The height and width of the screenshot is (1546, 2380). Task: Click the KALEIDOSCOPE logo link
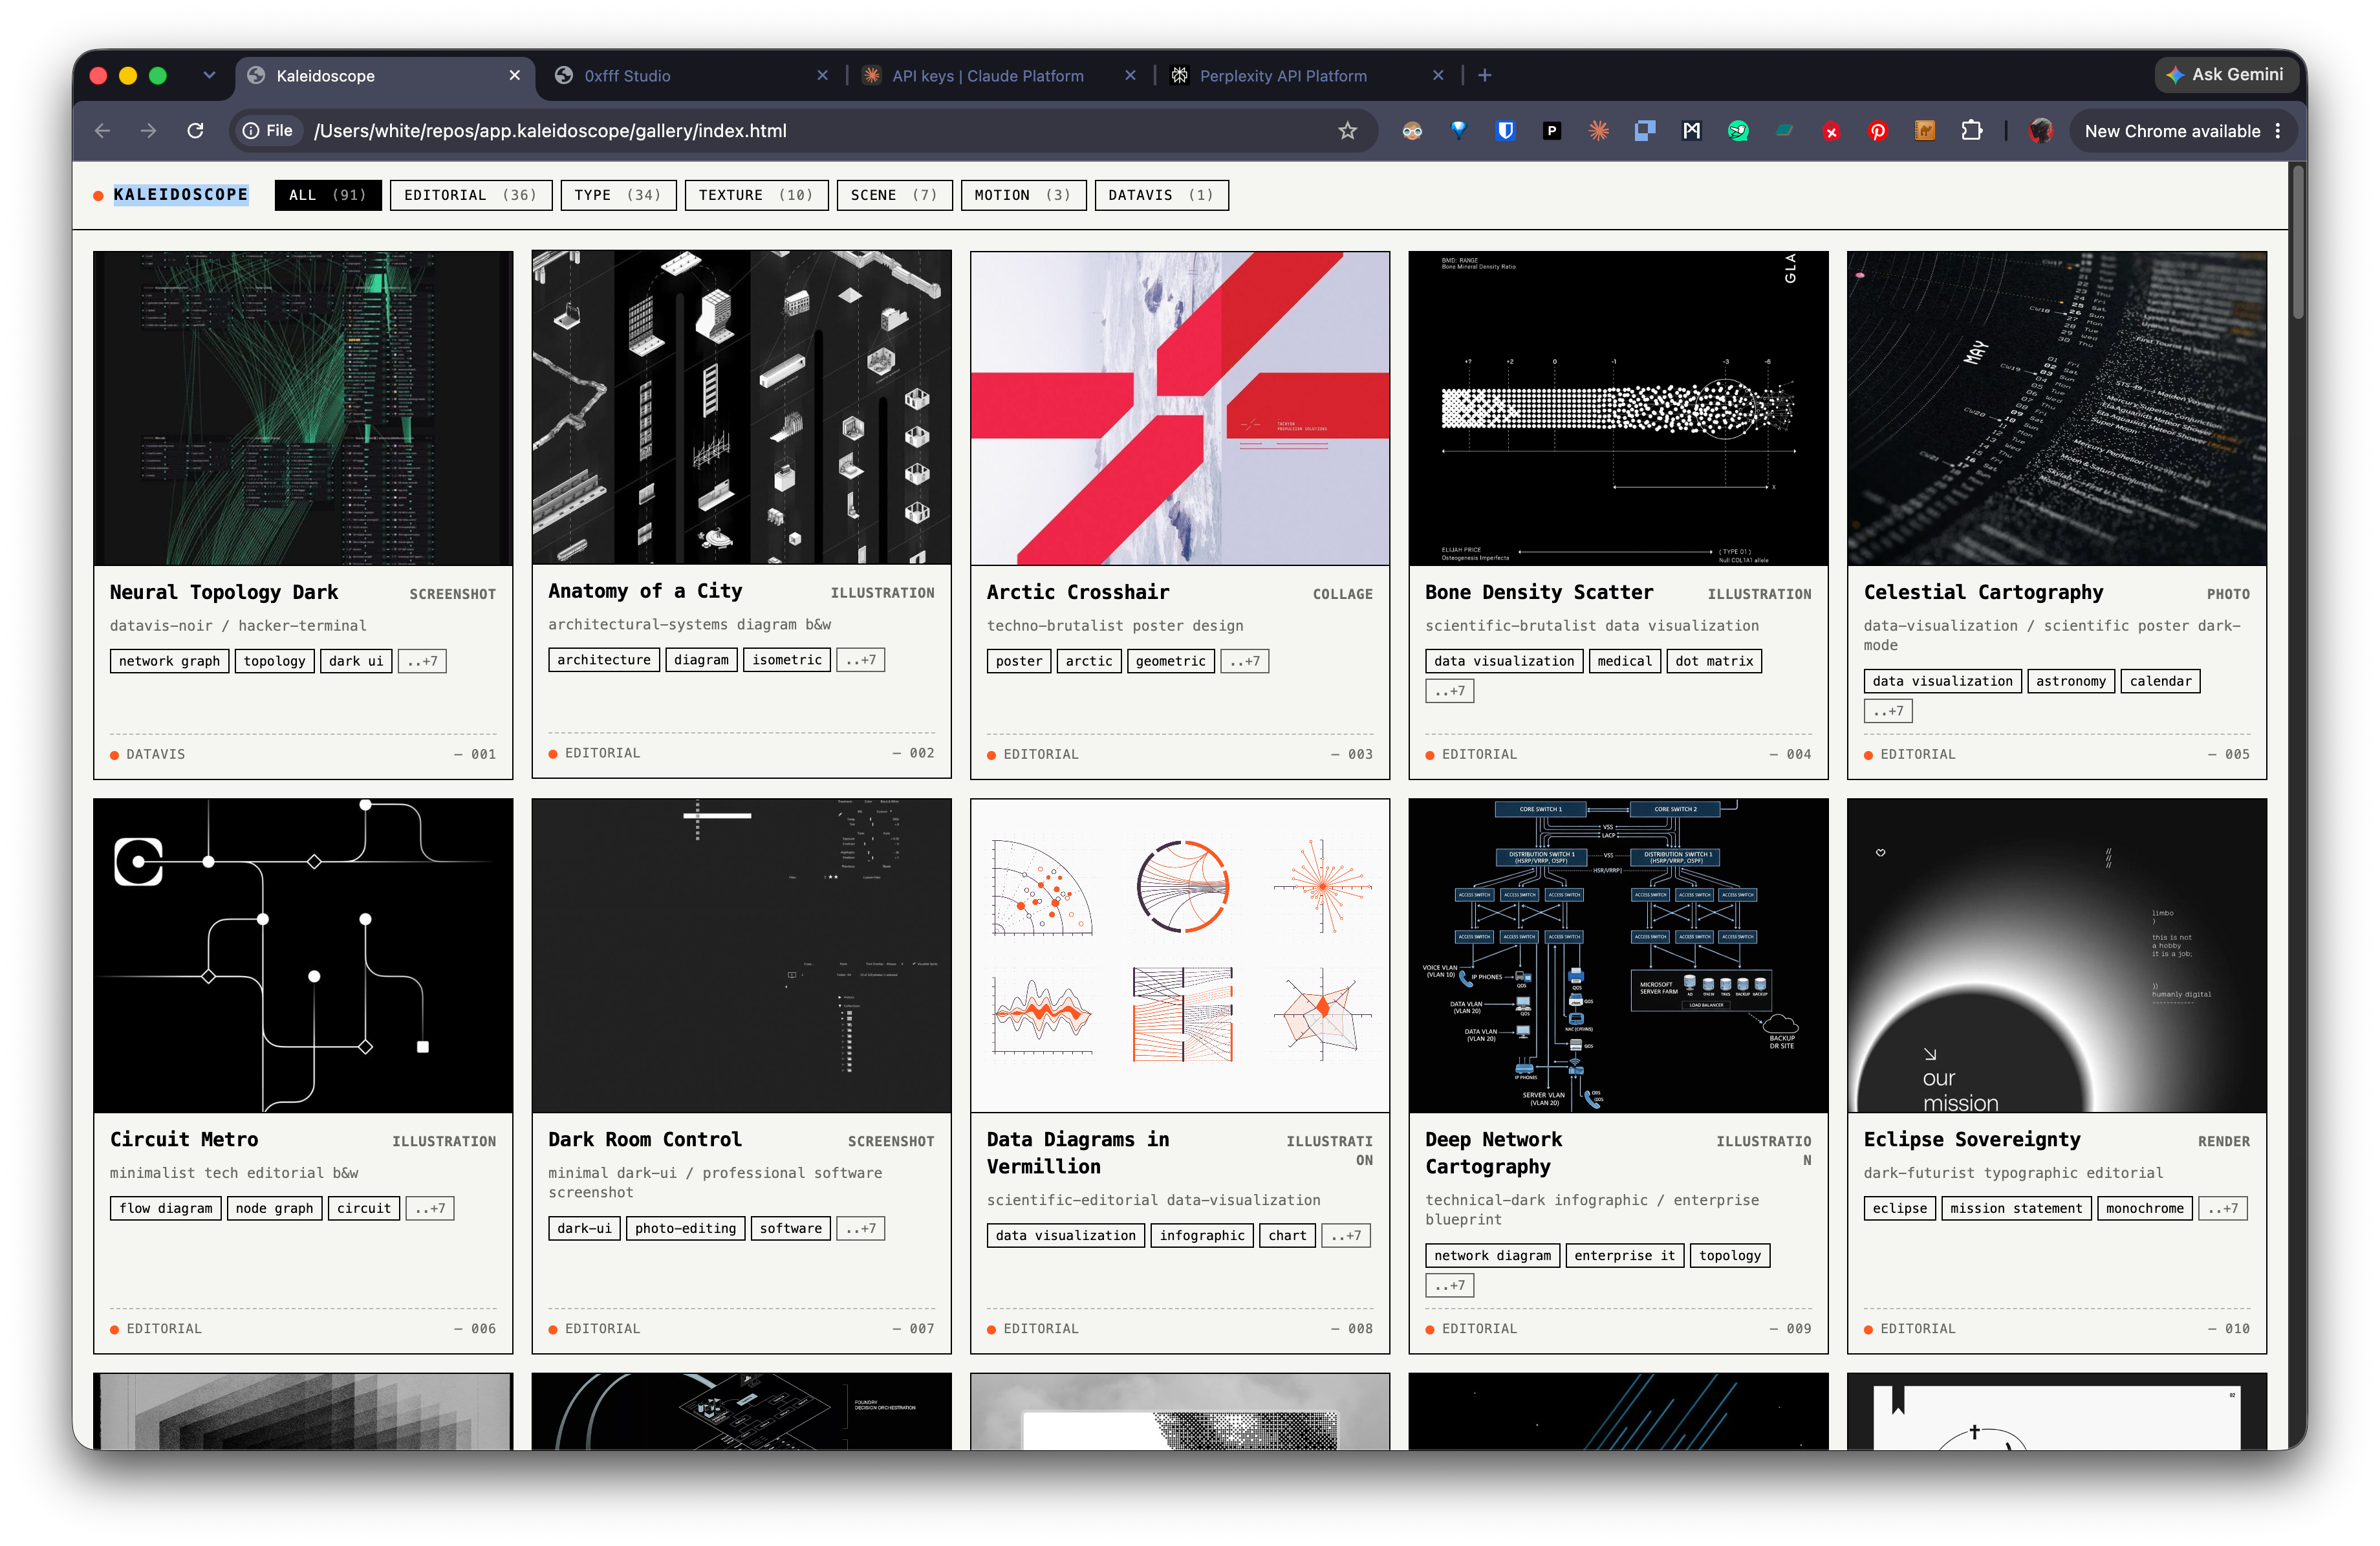click(x=181, y=195)
